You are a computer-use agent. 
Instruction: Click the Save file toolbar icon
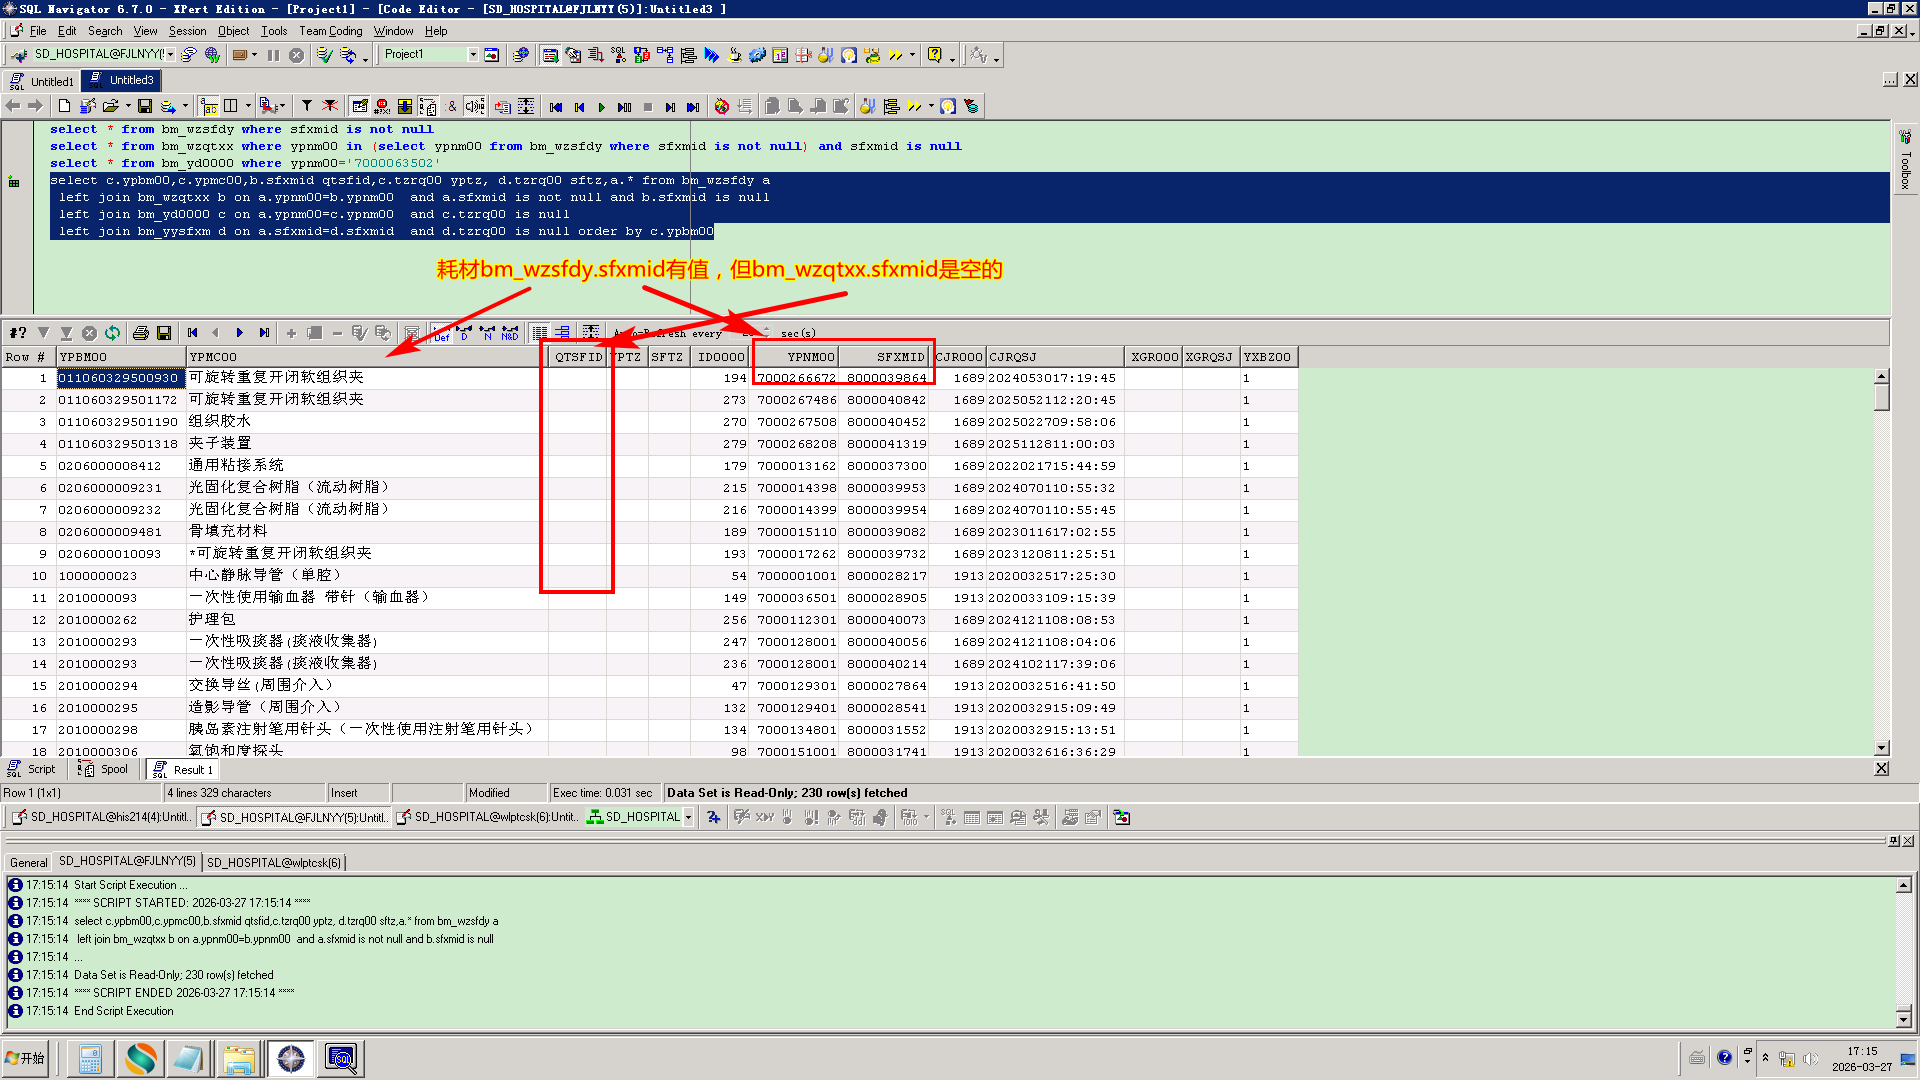pos(145,106)
